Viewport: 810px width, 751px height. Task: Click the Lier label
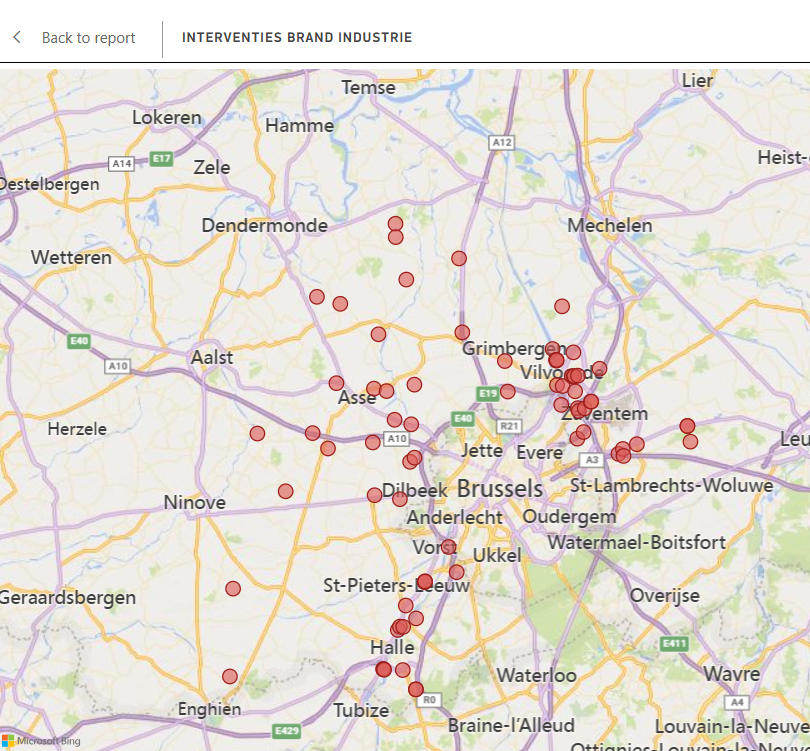[697, 81]
